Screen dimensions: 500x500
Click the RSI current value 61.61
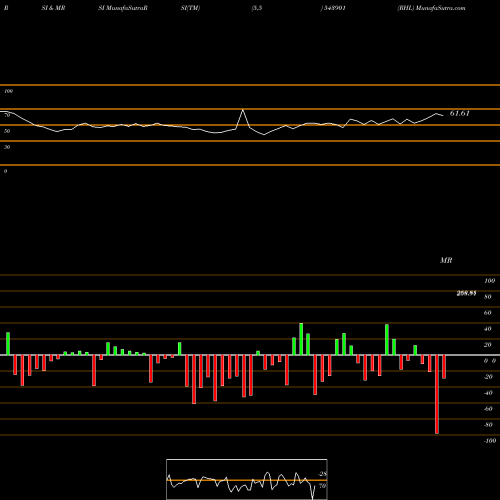[460, 113]
